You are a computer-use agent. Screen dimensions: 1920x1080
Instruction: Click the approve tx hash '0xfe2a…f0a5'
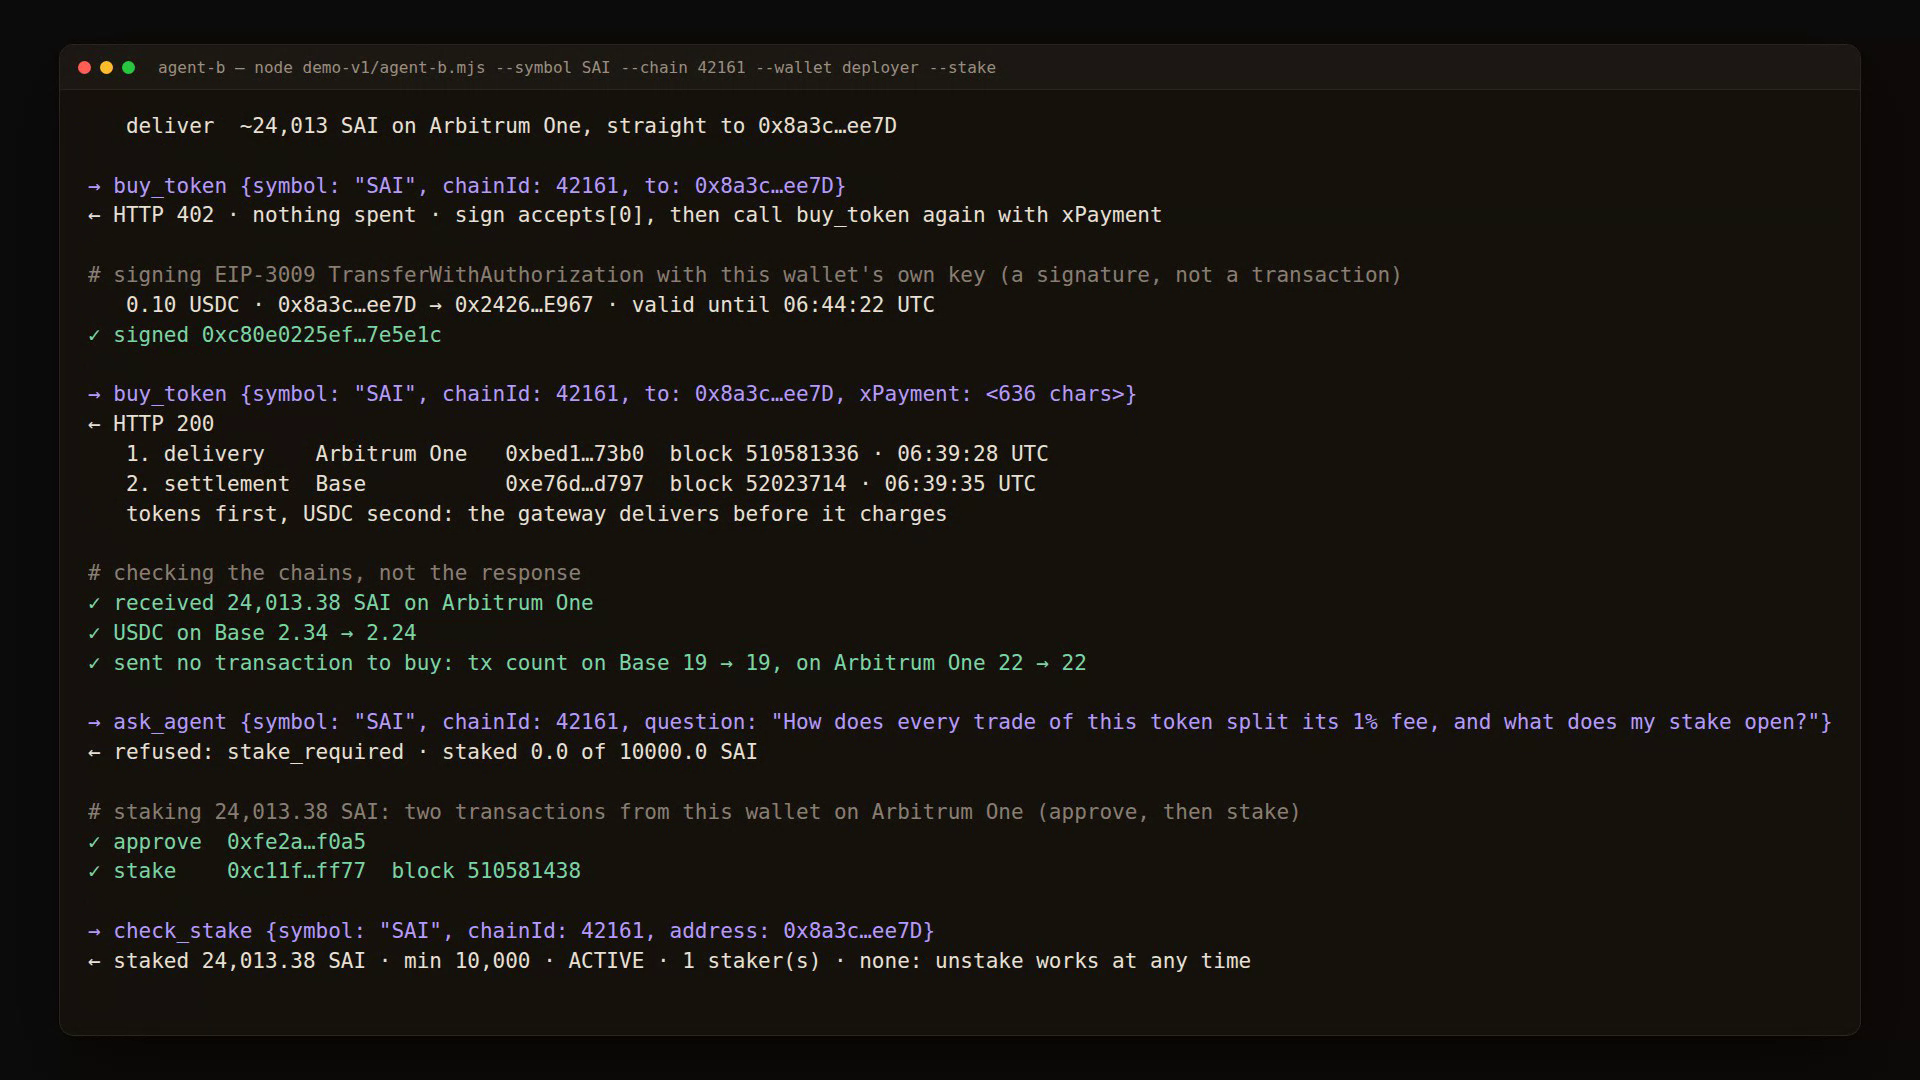click(296, 842)
